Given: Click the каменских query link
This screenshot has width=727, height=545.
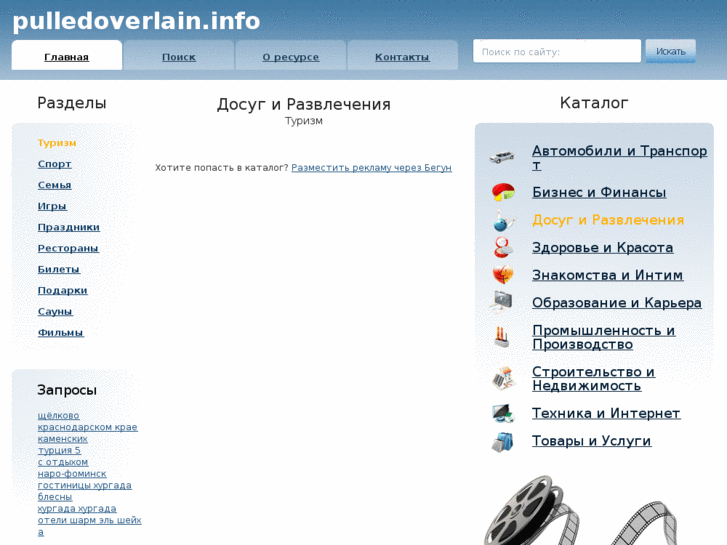Looking at the screenshot, I should (x=63, y=438).
